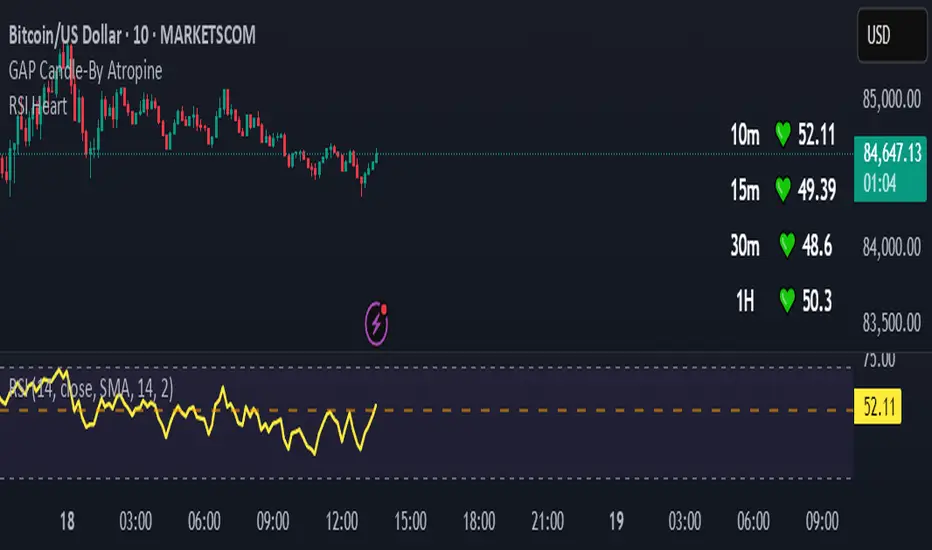Click the 15:00 time axis label
Viewport: 932px width, 550px height.
pyautogui.click(x=410, y=520)
